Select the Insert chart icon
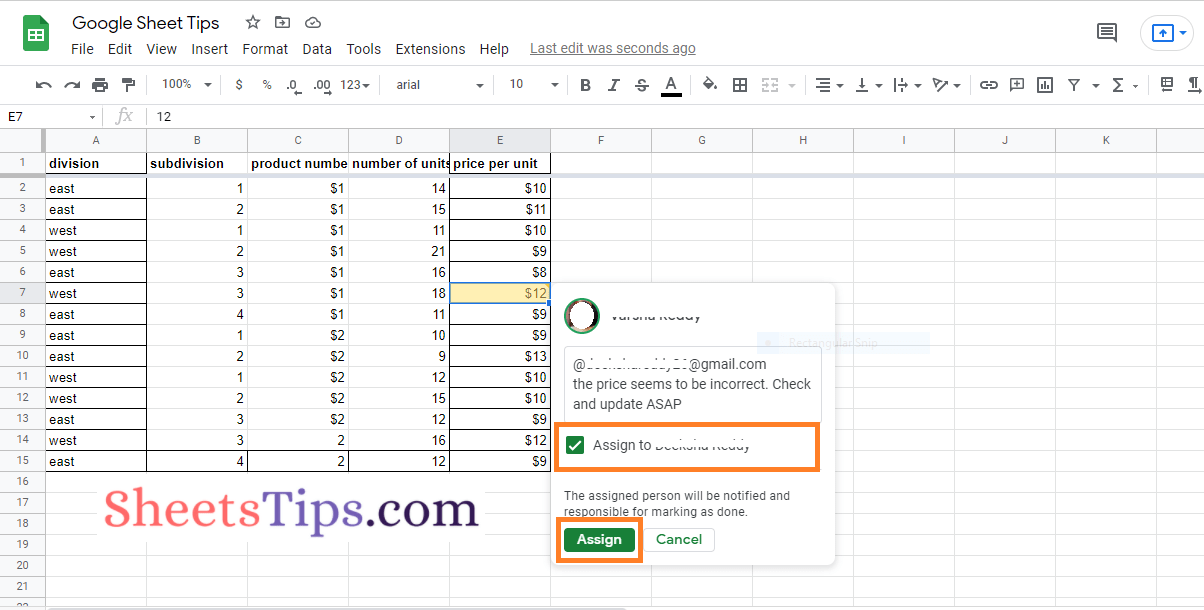The width and height of the screenshot is (1204, 610). pyautogui.click(x=1045, y=84)
